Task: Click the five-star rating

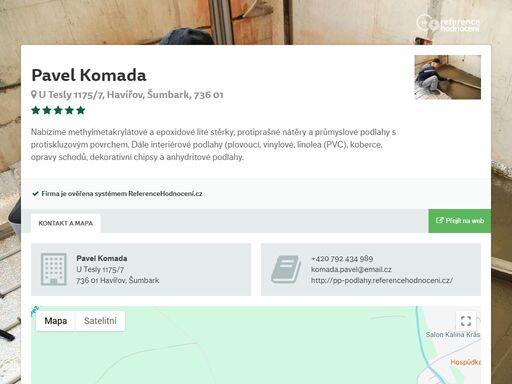Action: pyautogui.click(x=58, y=110)
